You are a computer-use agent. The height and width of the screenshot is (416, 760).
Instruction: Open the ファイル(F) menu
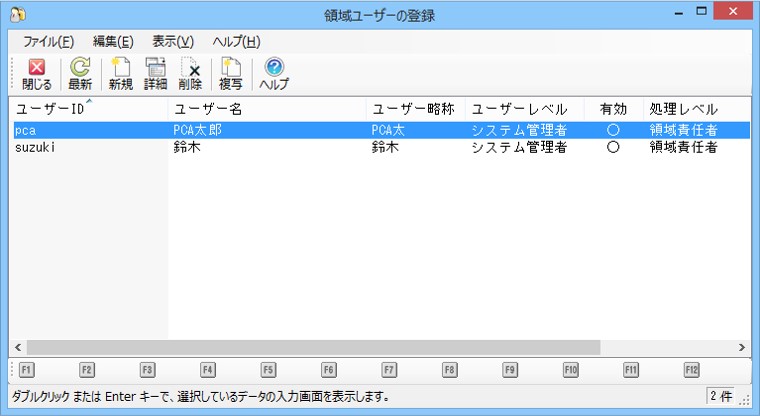[x=48, y=42]
